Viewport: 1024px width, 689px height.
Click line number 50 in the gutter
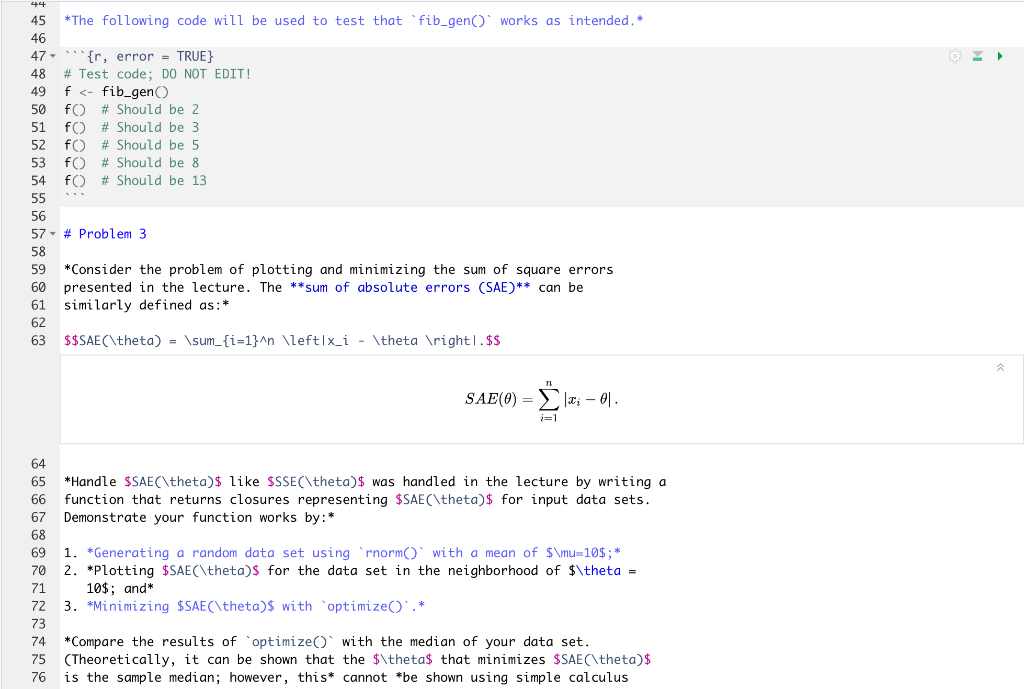tap(38, 109)
